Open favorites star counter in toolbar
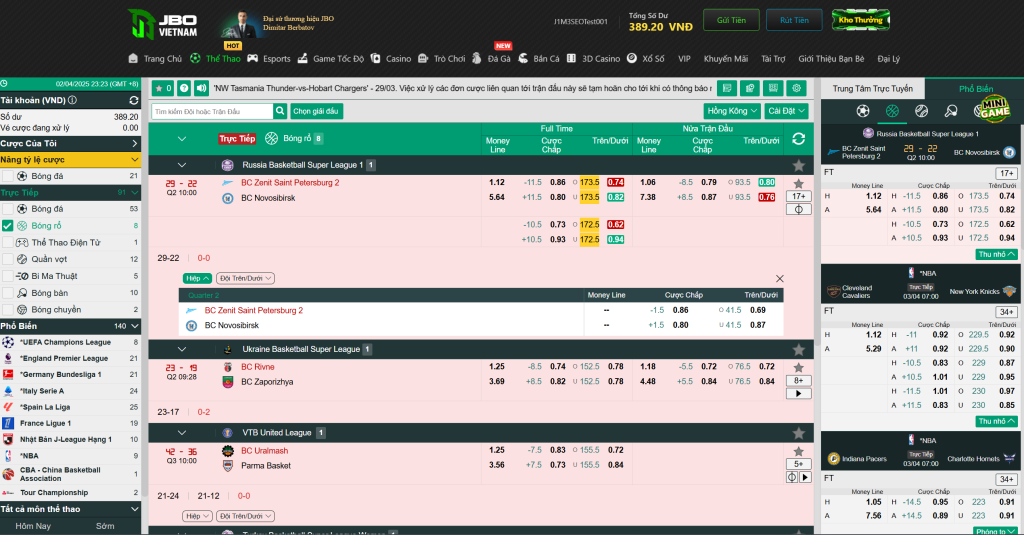The width and height of the screenshot is (1024, 535). pos(163,88)
